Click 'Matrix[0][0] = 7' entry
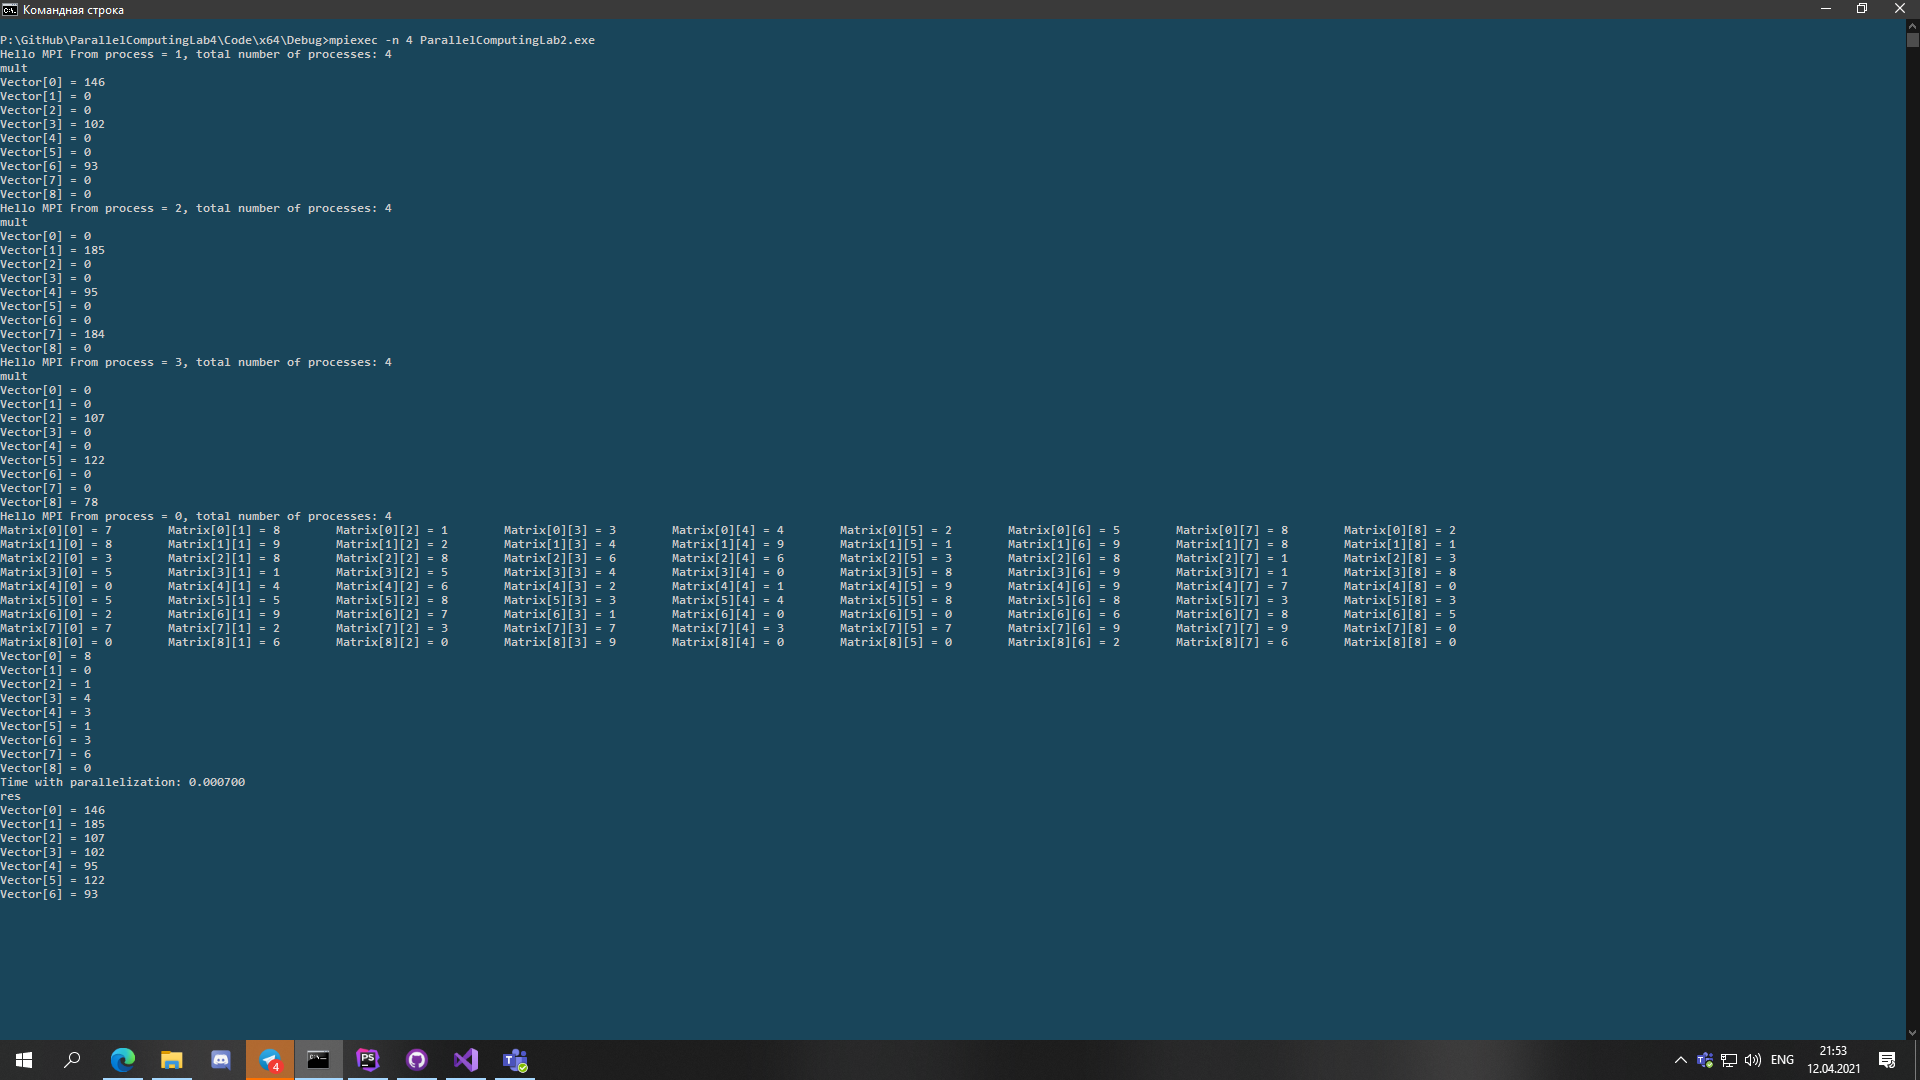This screenshot has width=1920, height=1080. point(56,530)
